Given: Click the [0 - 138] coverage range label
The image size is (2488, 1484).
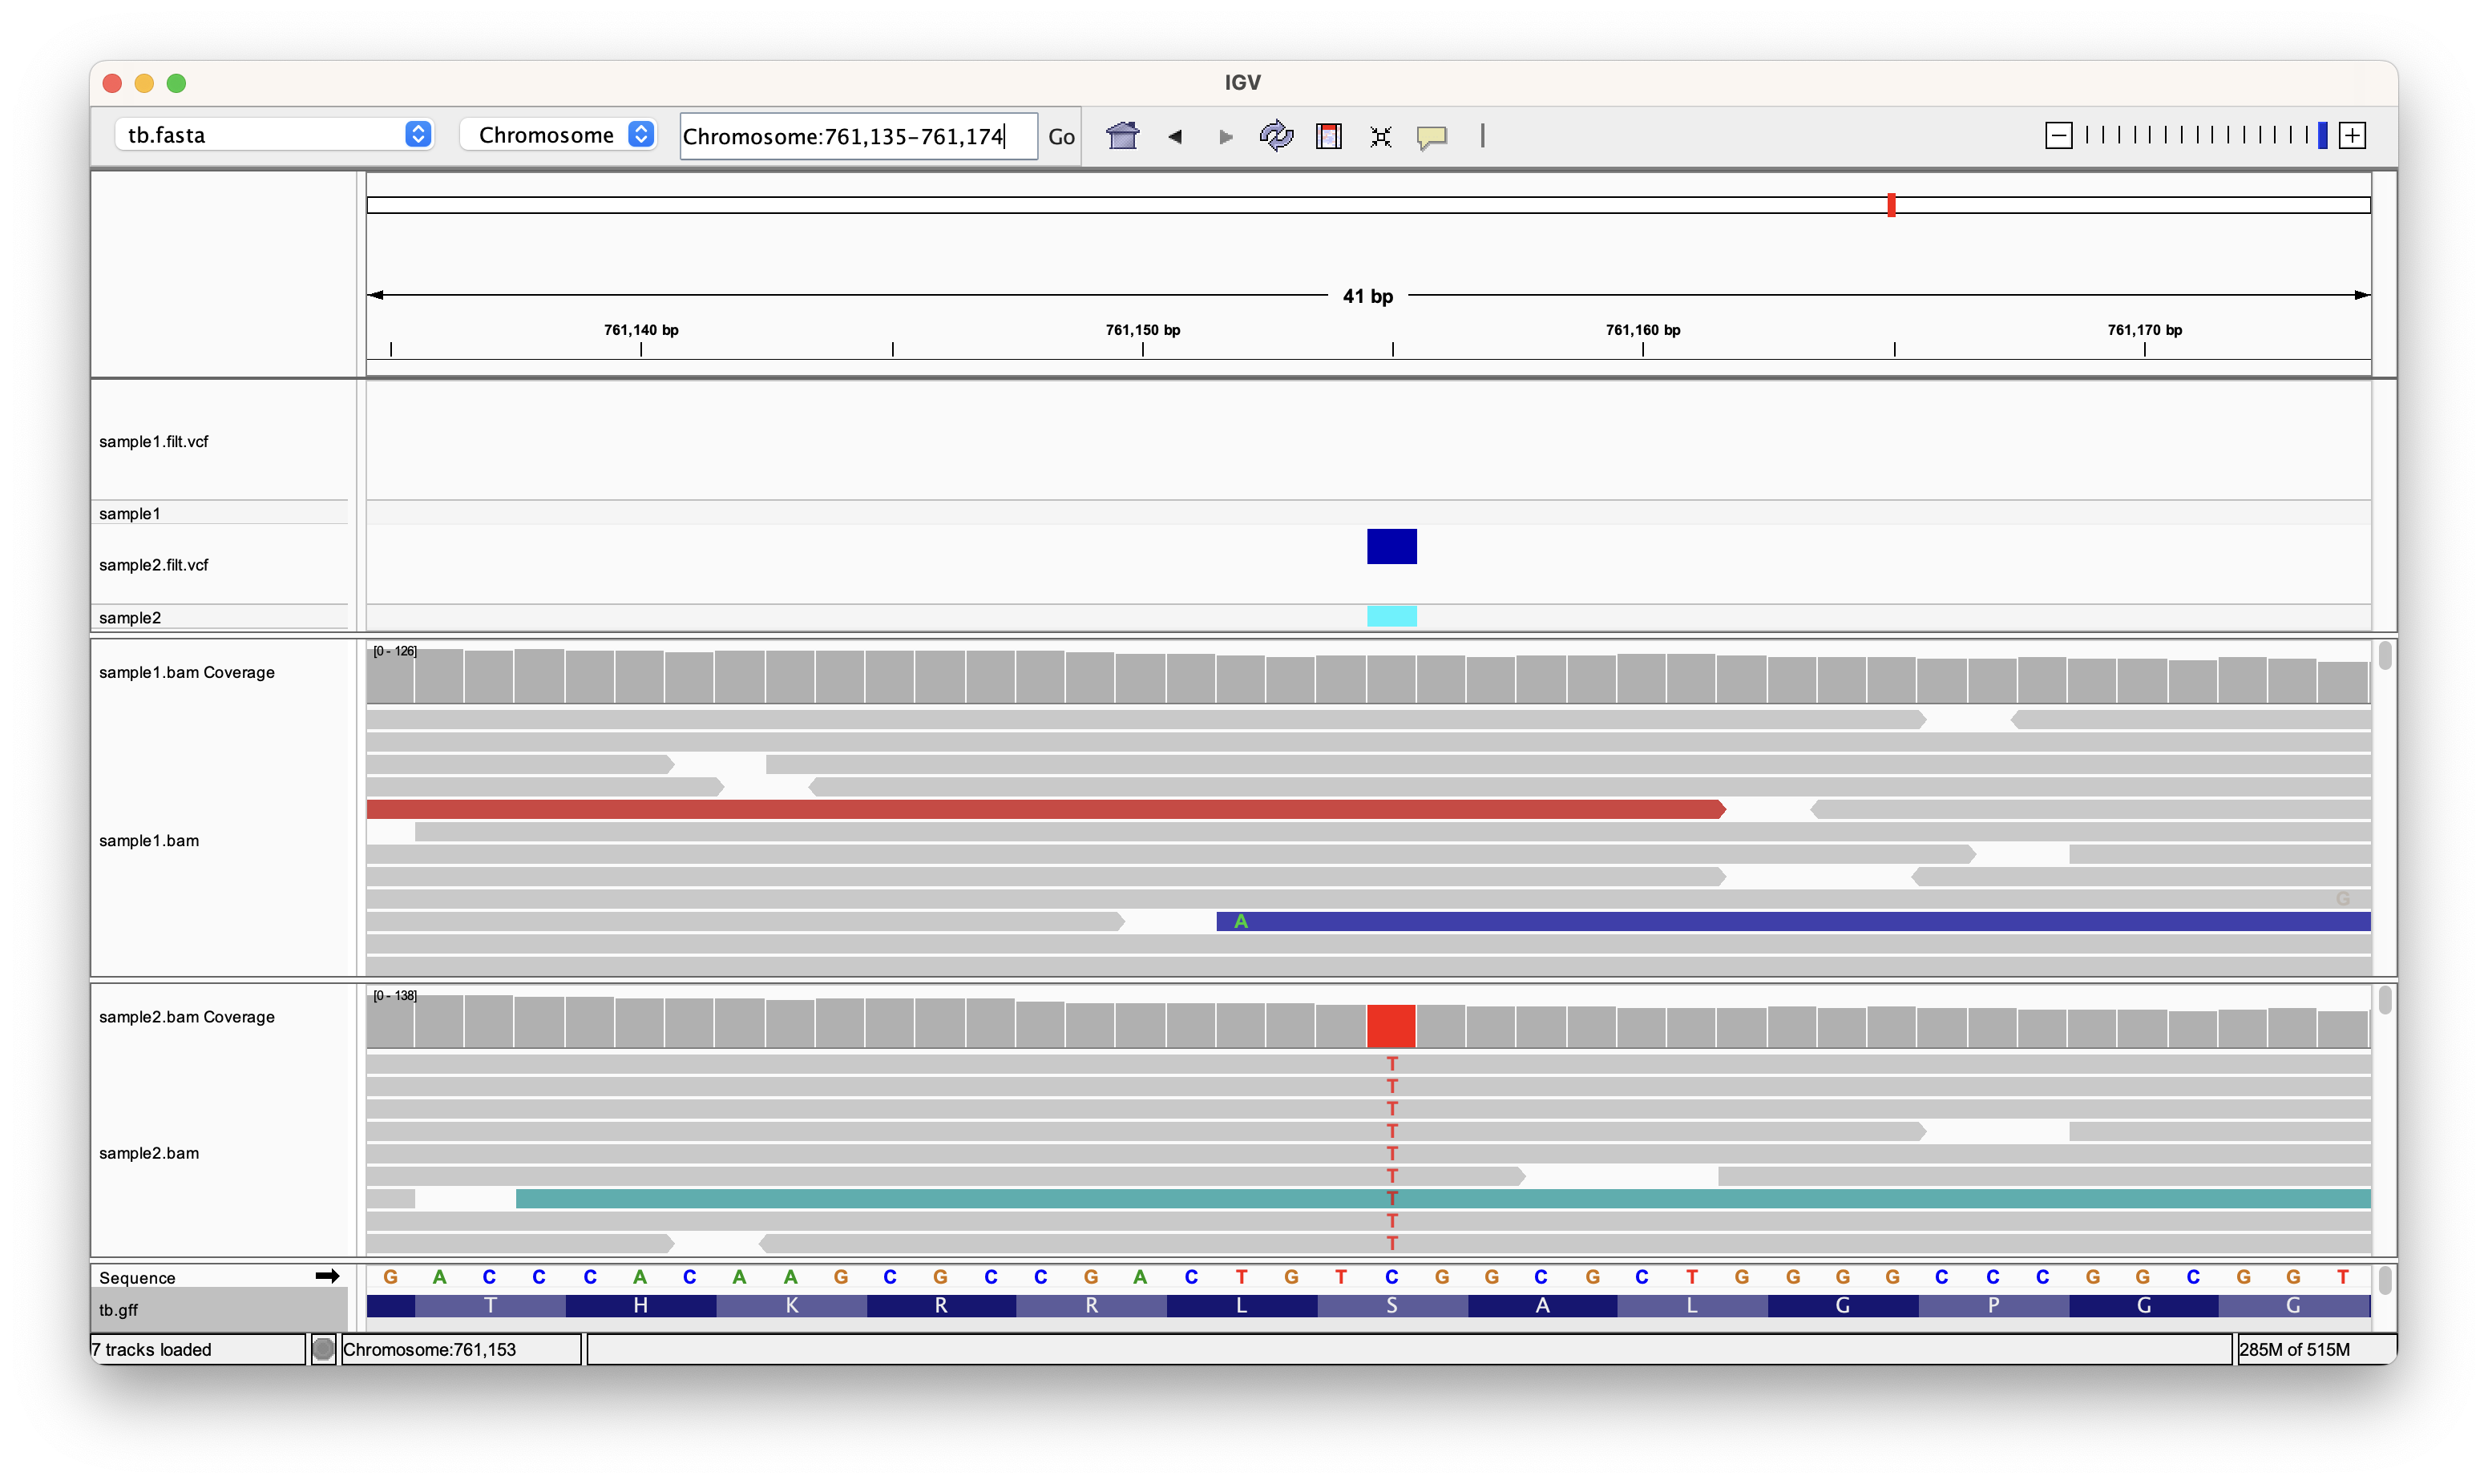Looking at the screenshot, I should [394, 995].
